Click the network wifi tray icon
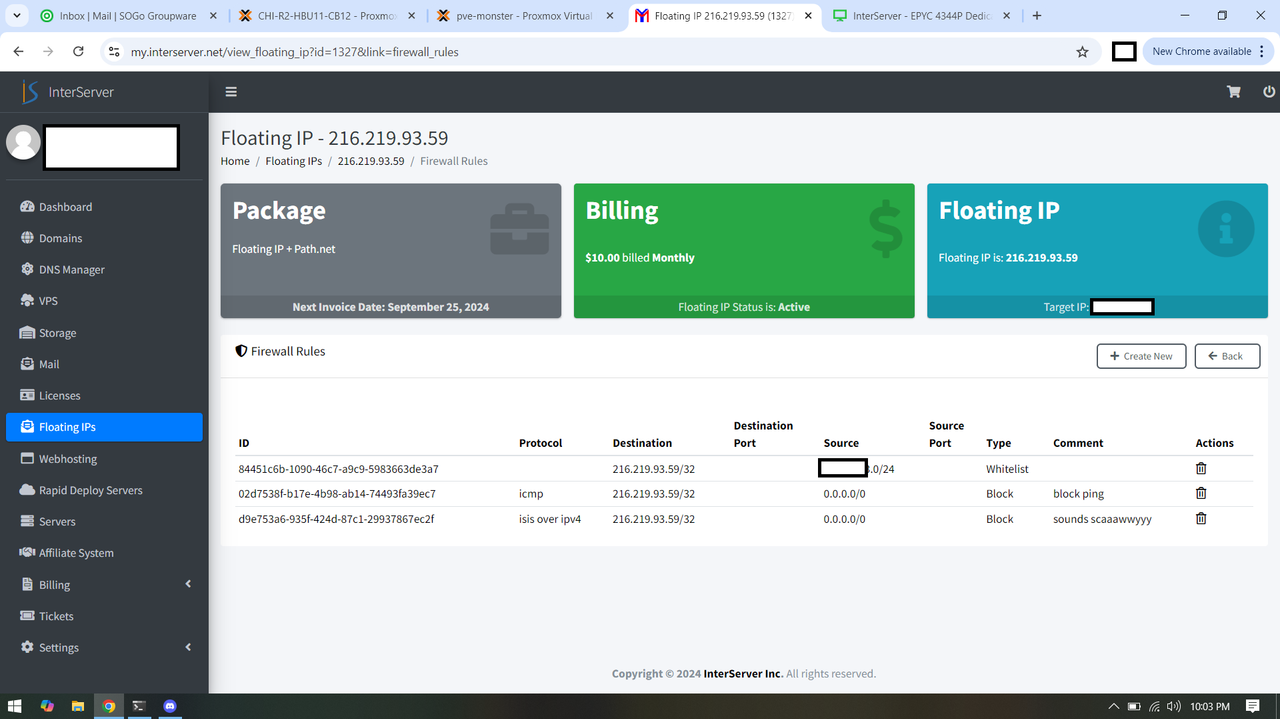The image size is (1280, 719). (1154, 706)
